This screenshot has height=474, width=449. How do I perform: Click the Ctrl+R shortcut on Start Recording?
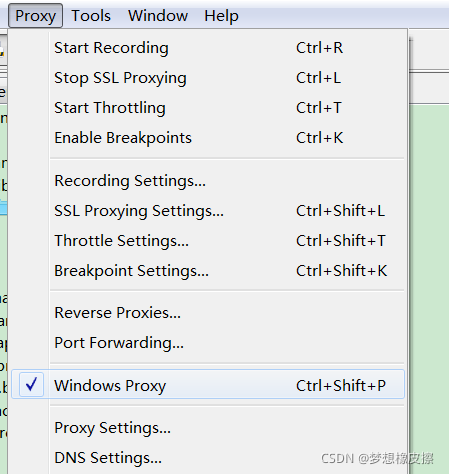click(319, 48)
